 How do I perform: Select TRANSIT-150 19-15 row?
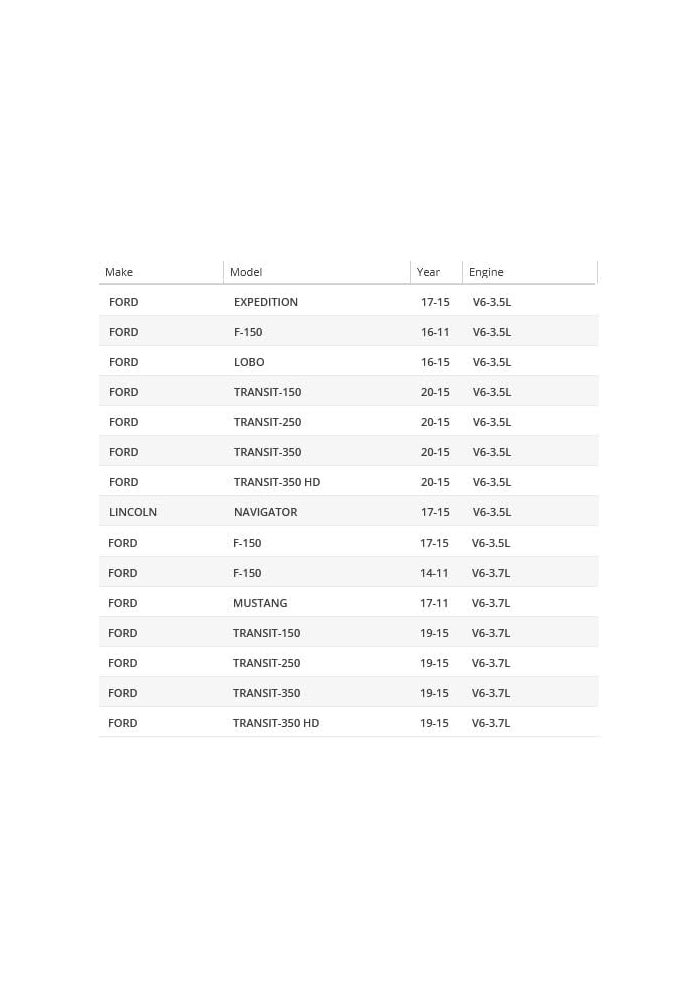[x=349, y=633]
